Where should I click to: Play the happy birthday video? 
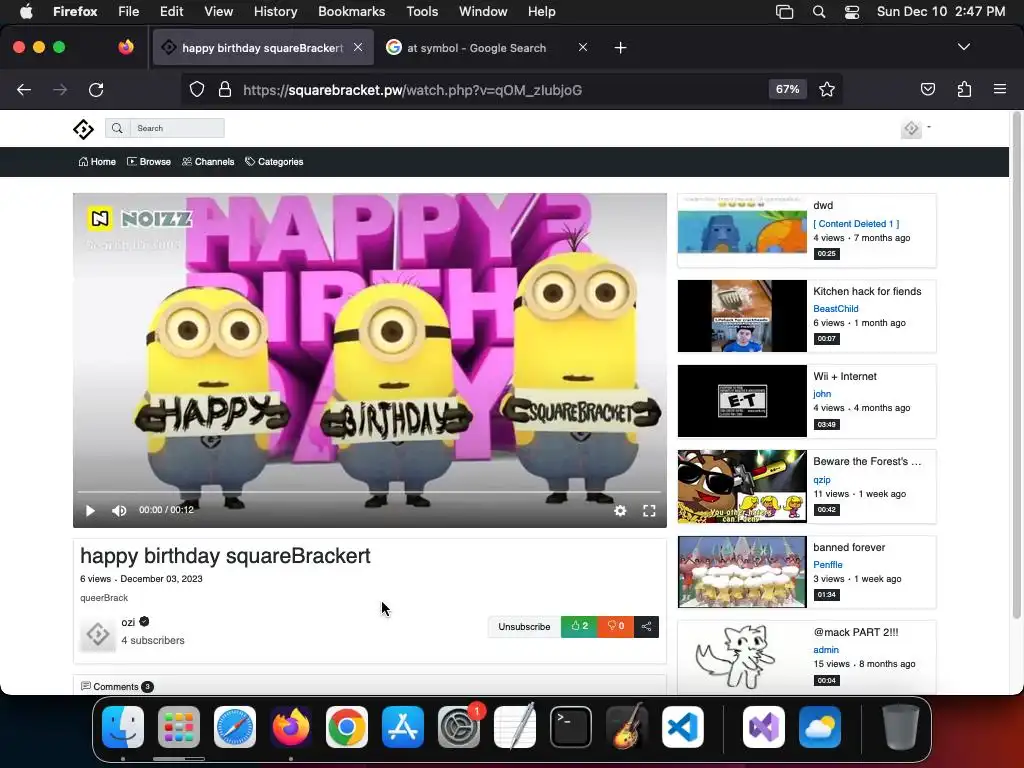90,511
